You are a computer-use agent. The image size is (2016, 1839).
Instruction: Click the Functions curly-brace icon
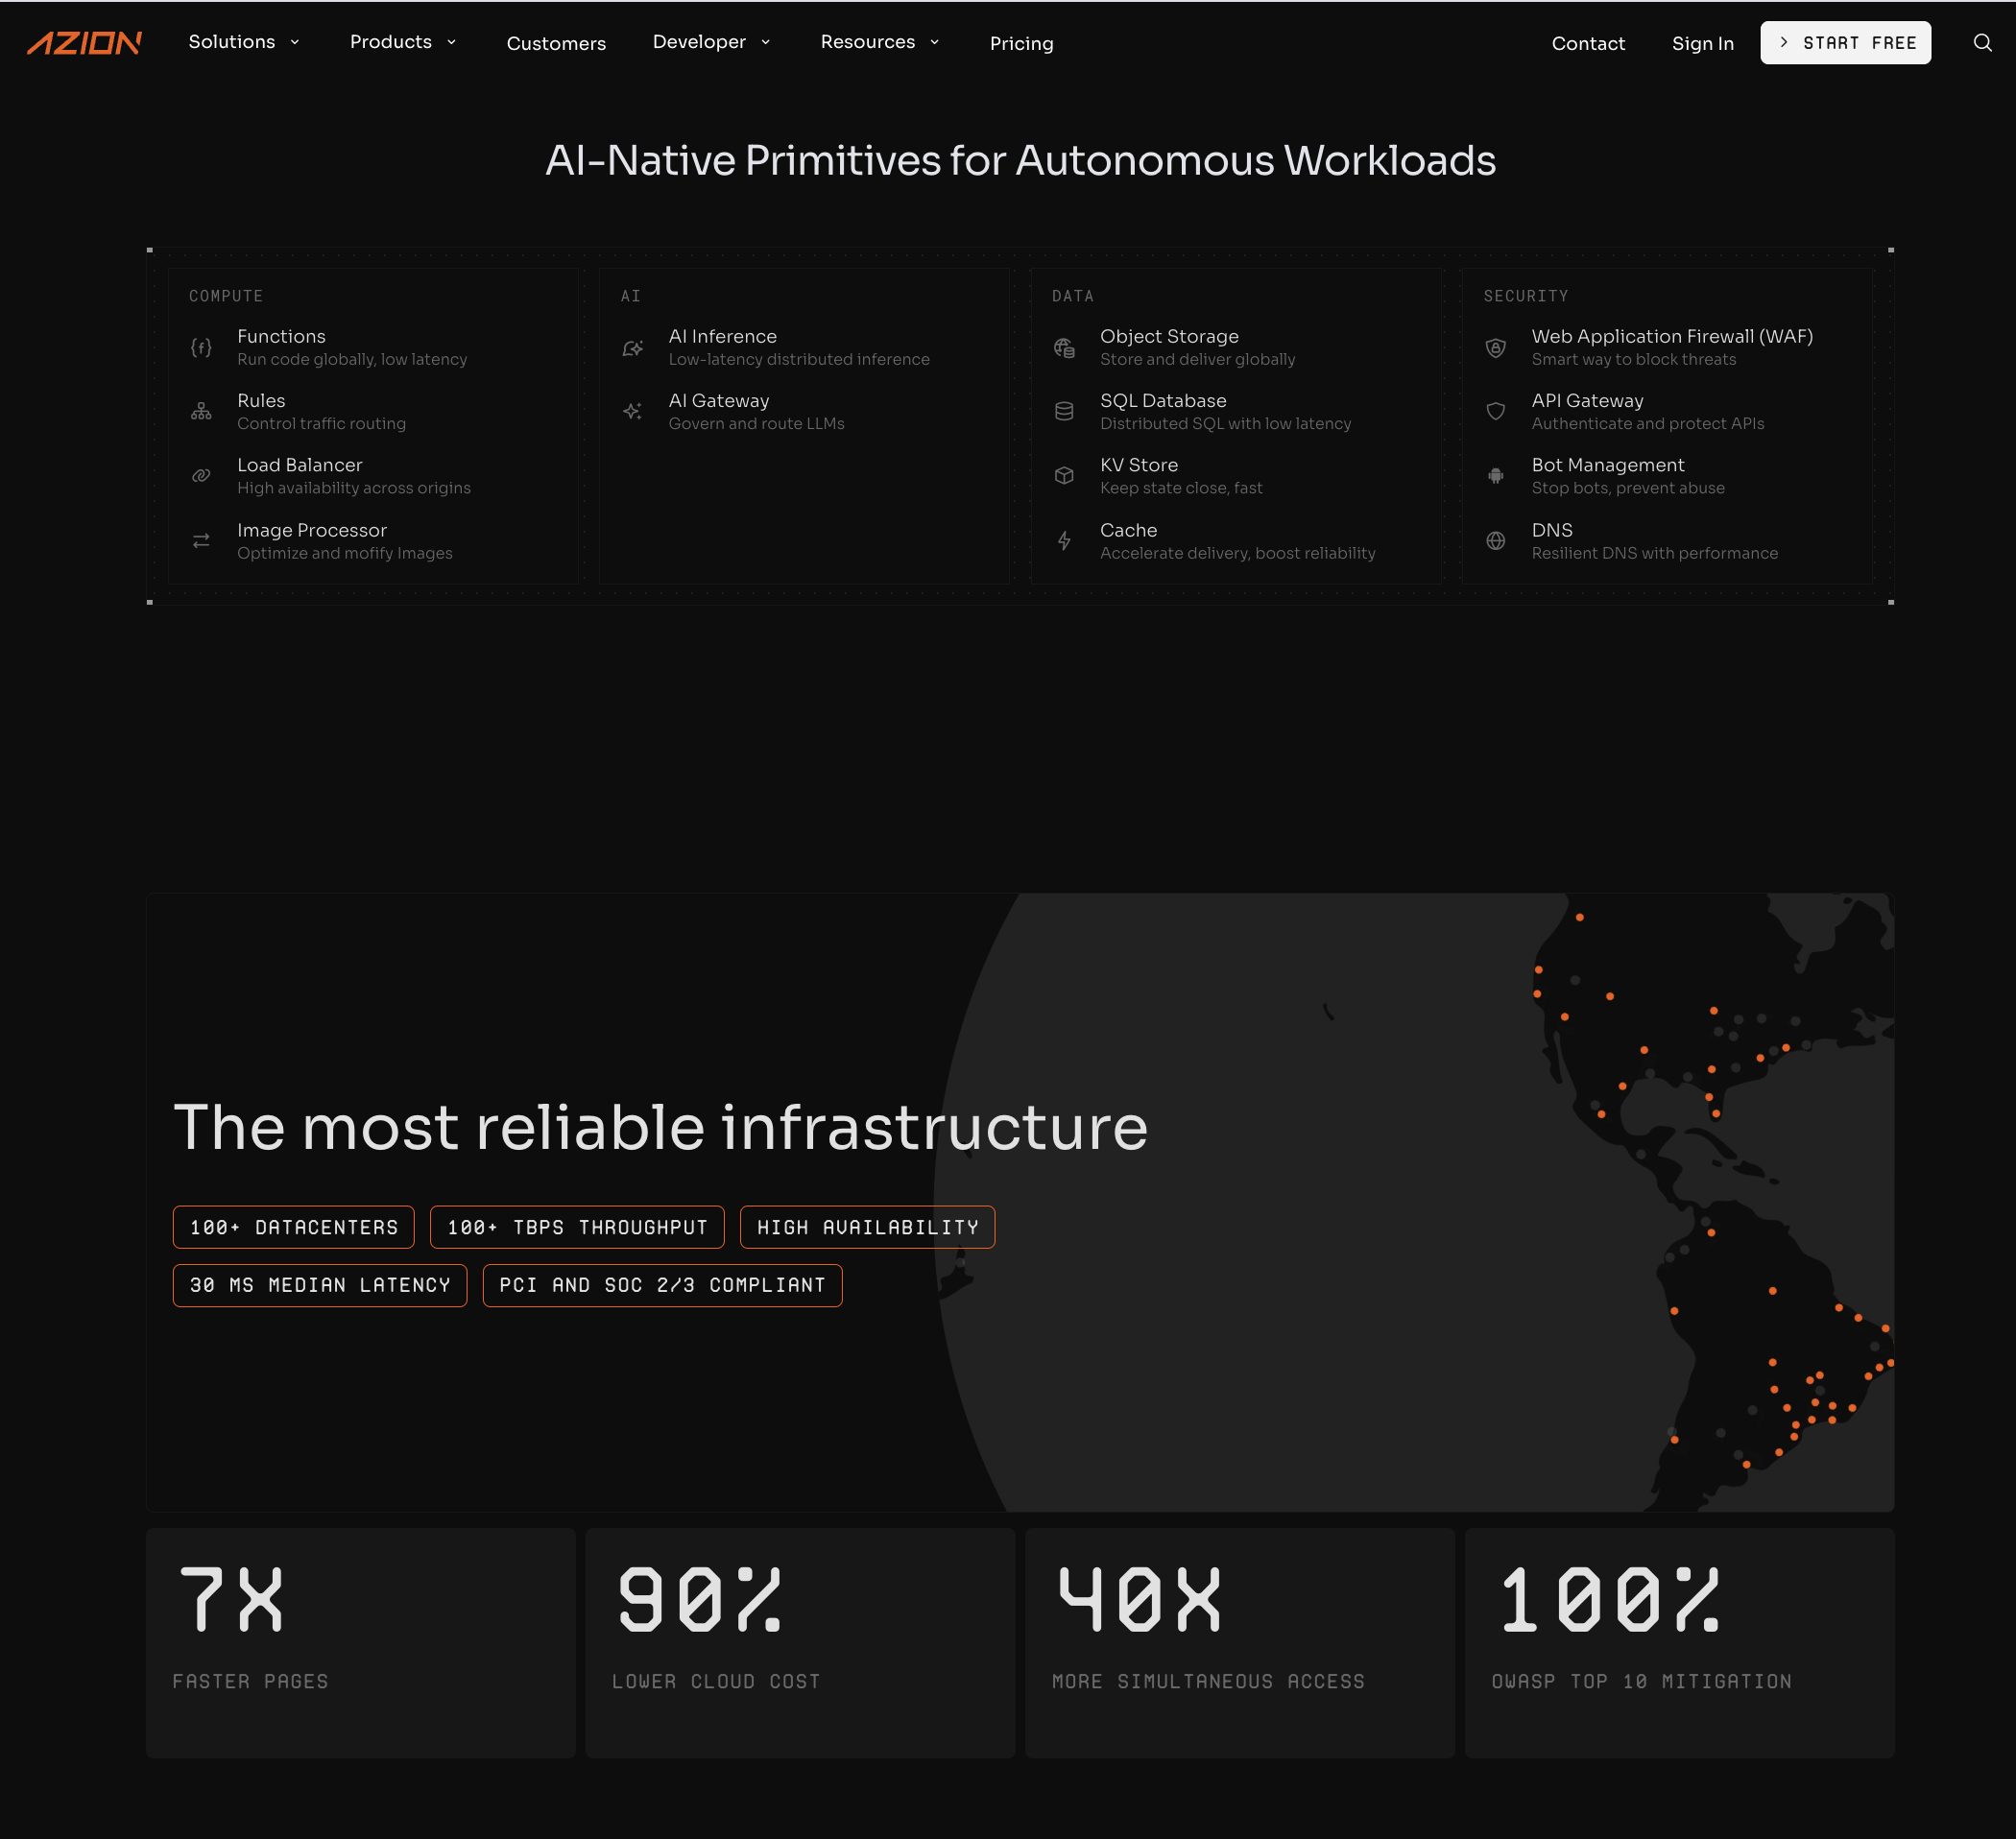pos(201,347)
